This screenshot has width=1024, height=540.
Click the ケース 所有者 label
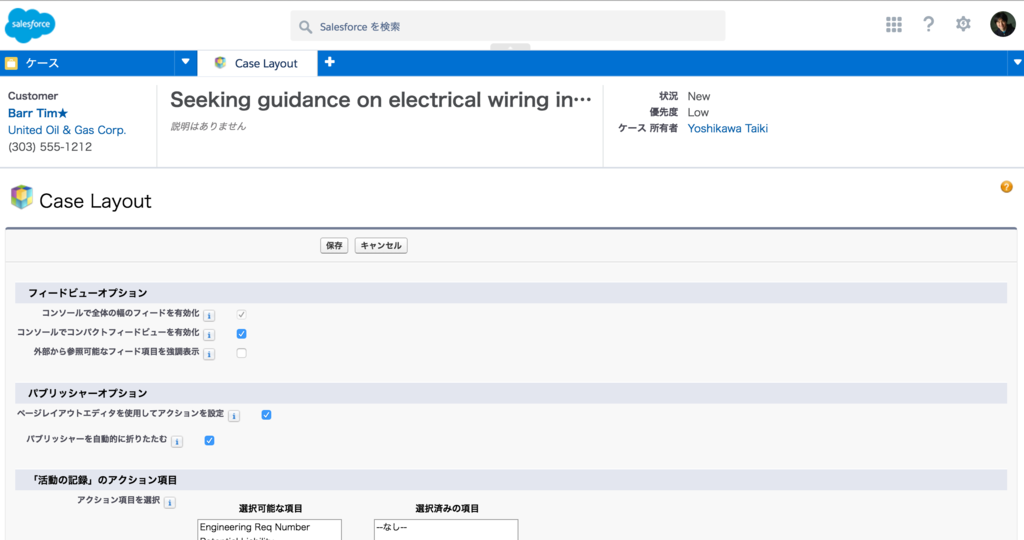[648, 129]
